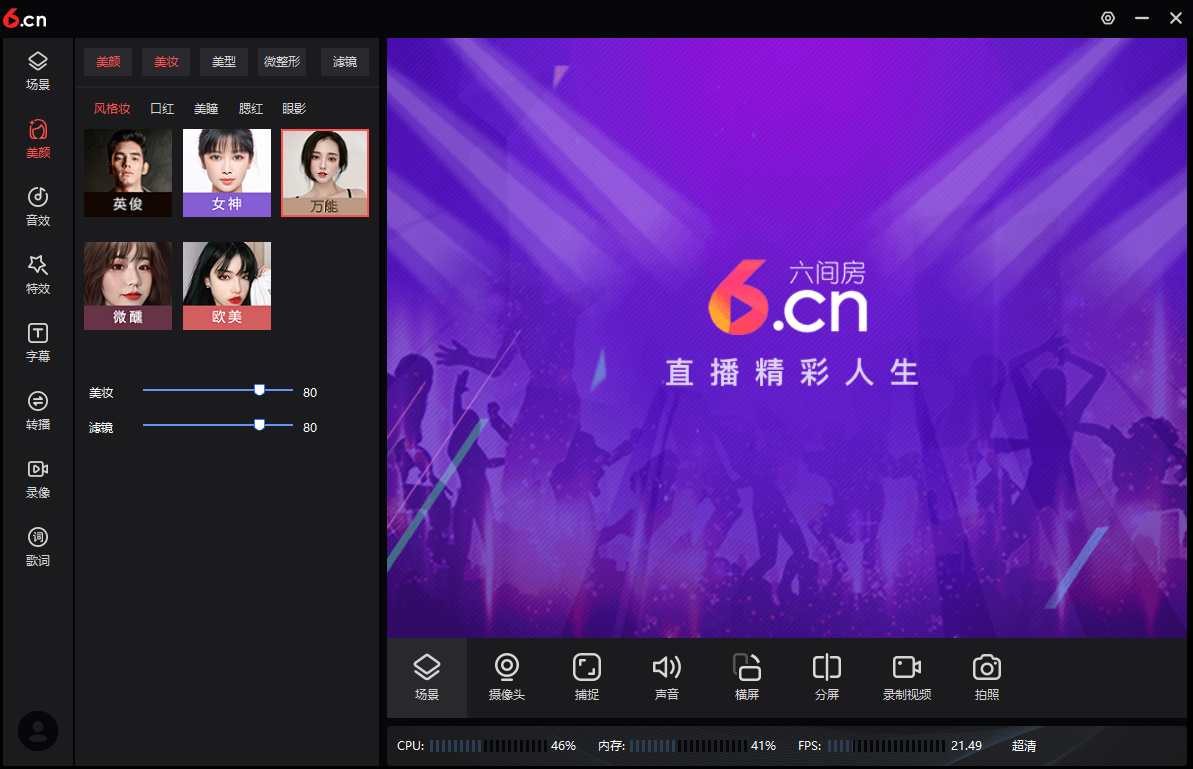Screen dimensions: 1193x769
Task: Open the 声音 sound toolbar icon
Action: 667,677
